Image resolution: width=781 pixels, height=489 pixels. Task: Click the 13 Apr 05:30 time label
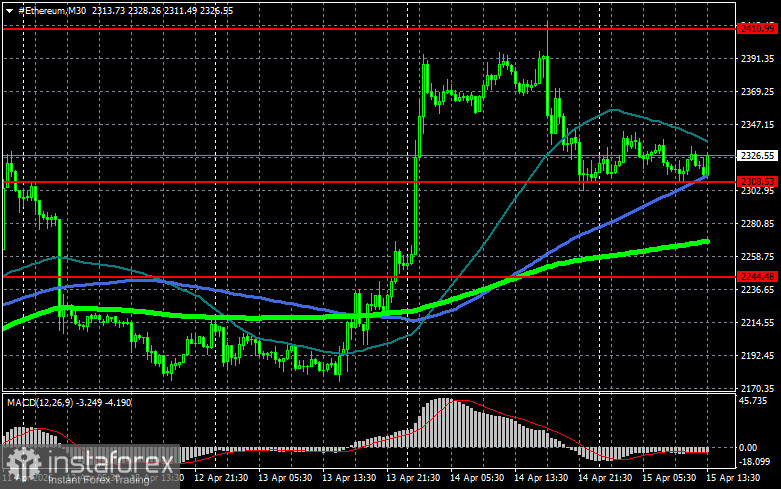tap(285, 478)
